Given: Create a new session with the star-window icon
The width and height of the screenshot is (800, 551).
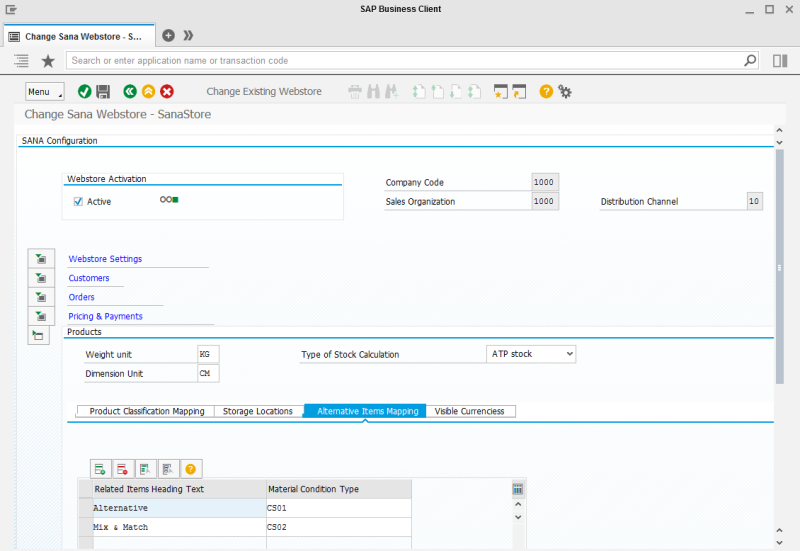Looking at the screenshot, I should click(x=501, y=92).
